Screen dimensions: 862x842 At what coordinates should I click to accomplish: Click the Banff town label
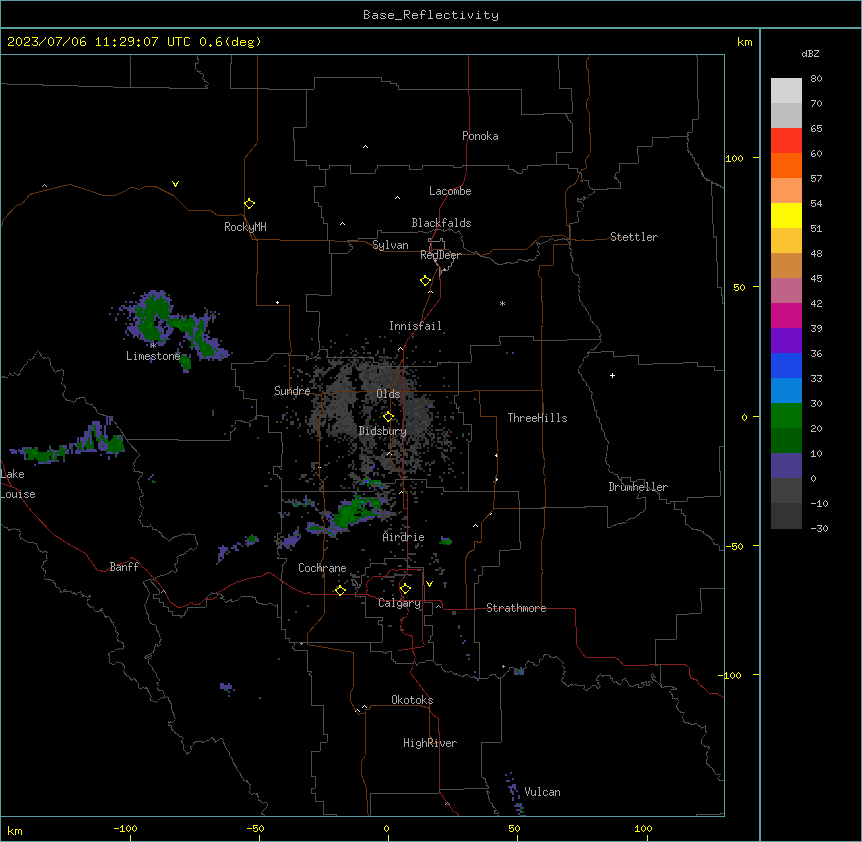click(124, 567)
